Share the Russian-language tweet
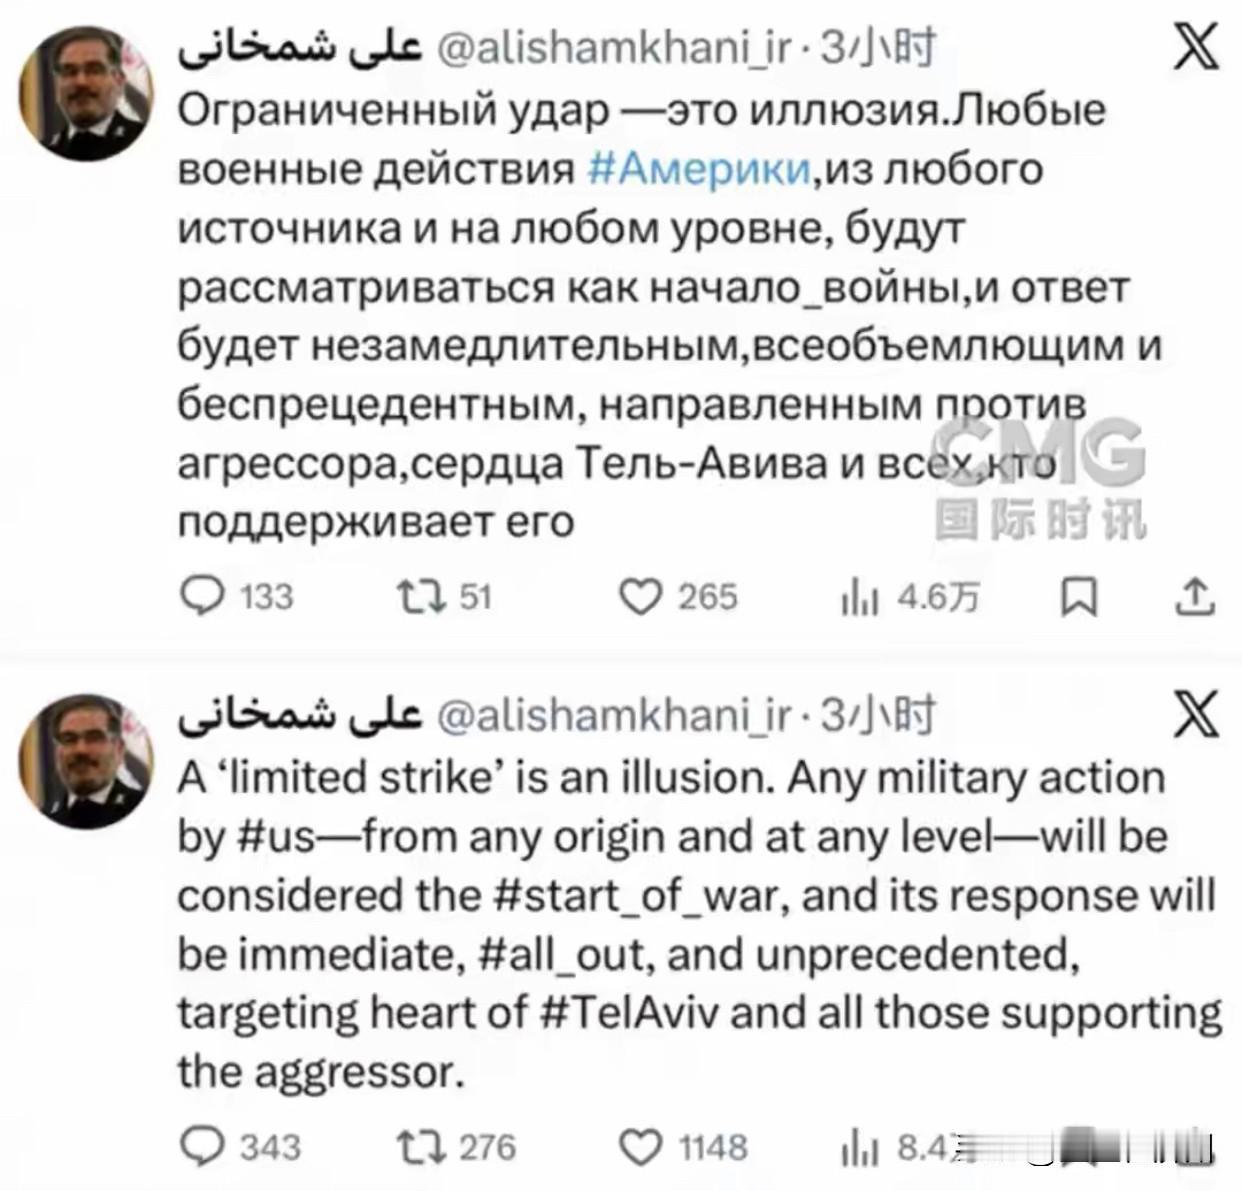 coord(1195,597)
